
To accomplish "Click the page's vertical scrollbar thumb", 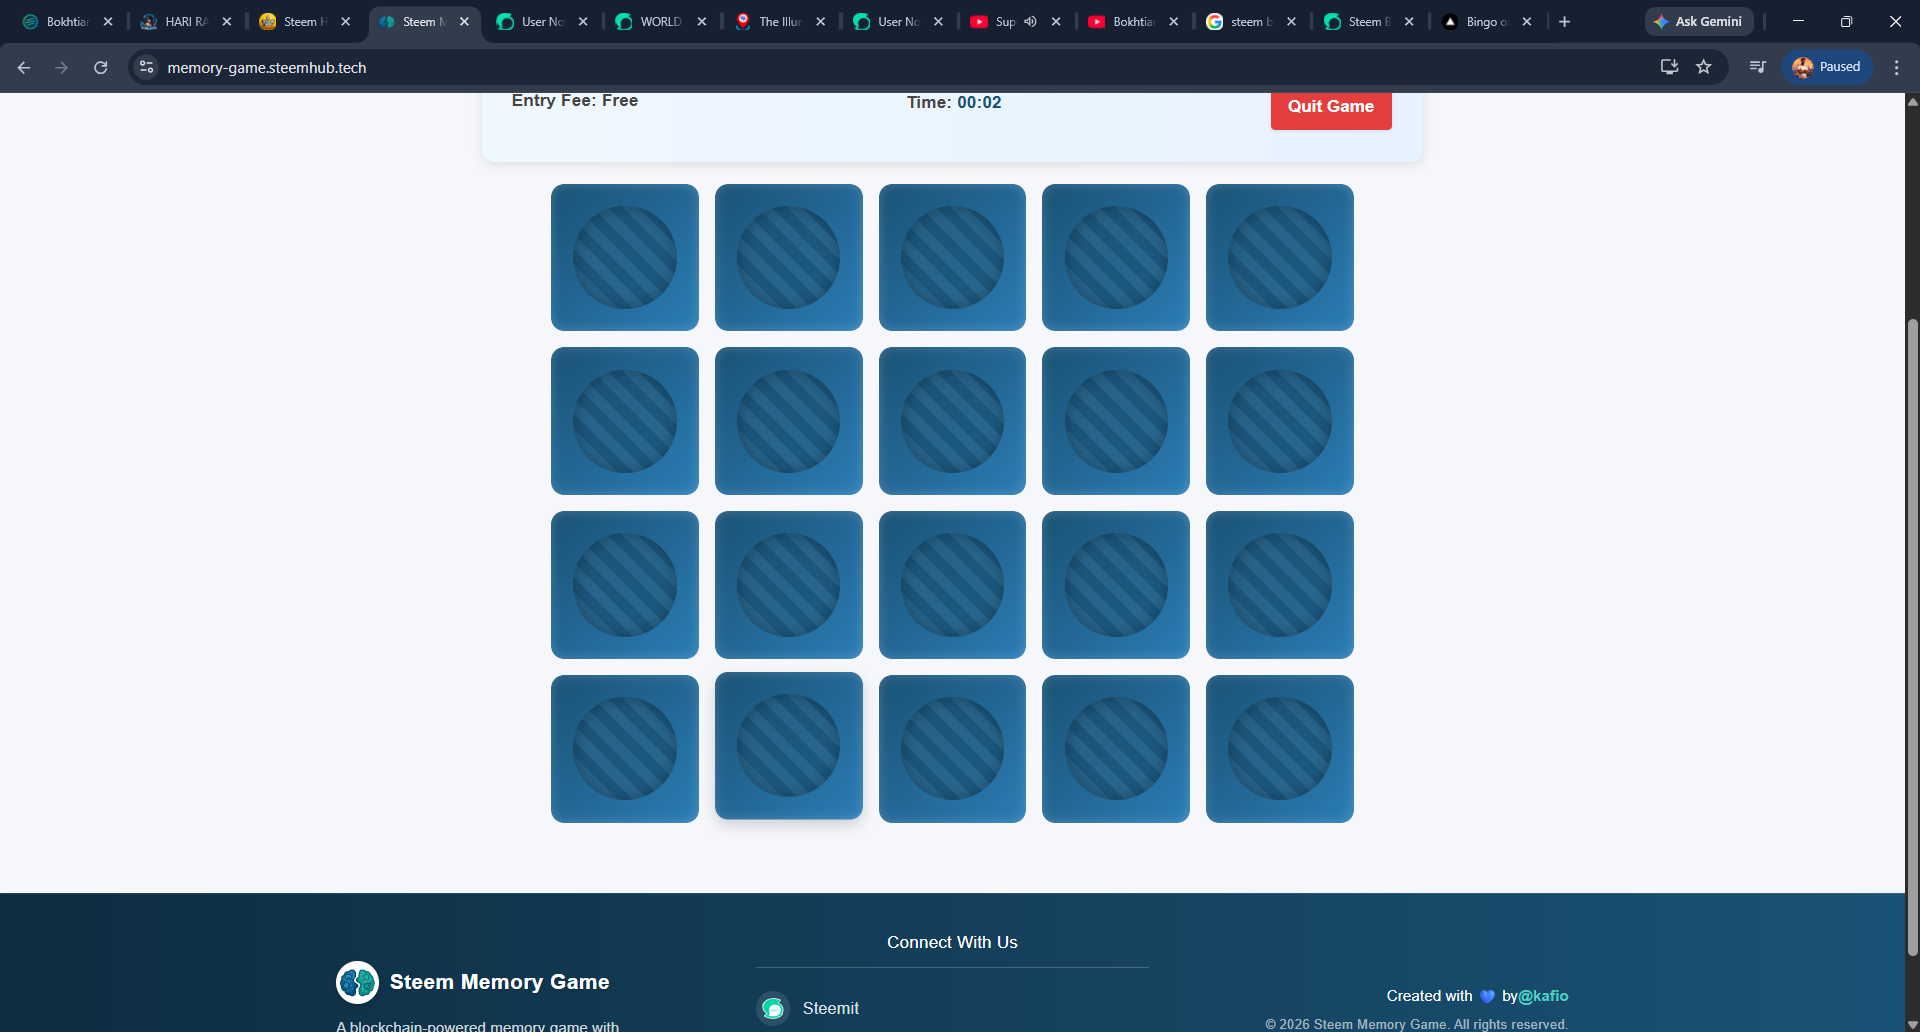I will [x=1912, y=637].
